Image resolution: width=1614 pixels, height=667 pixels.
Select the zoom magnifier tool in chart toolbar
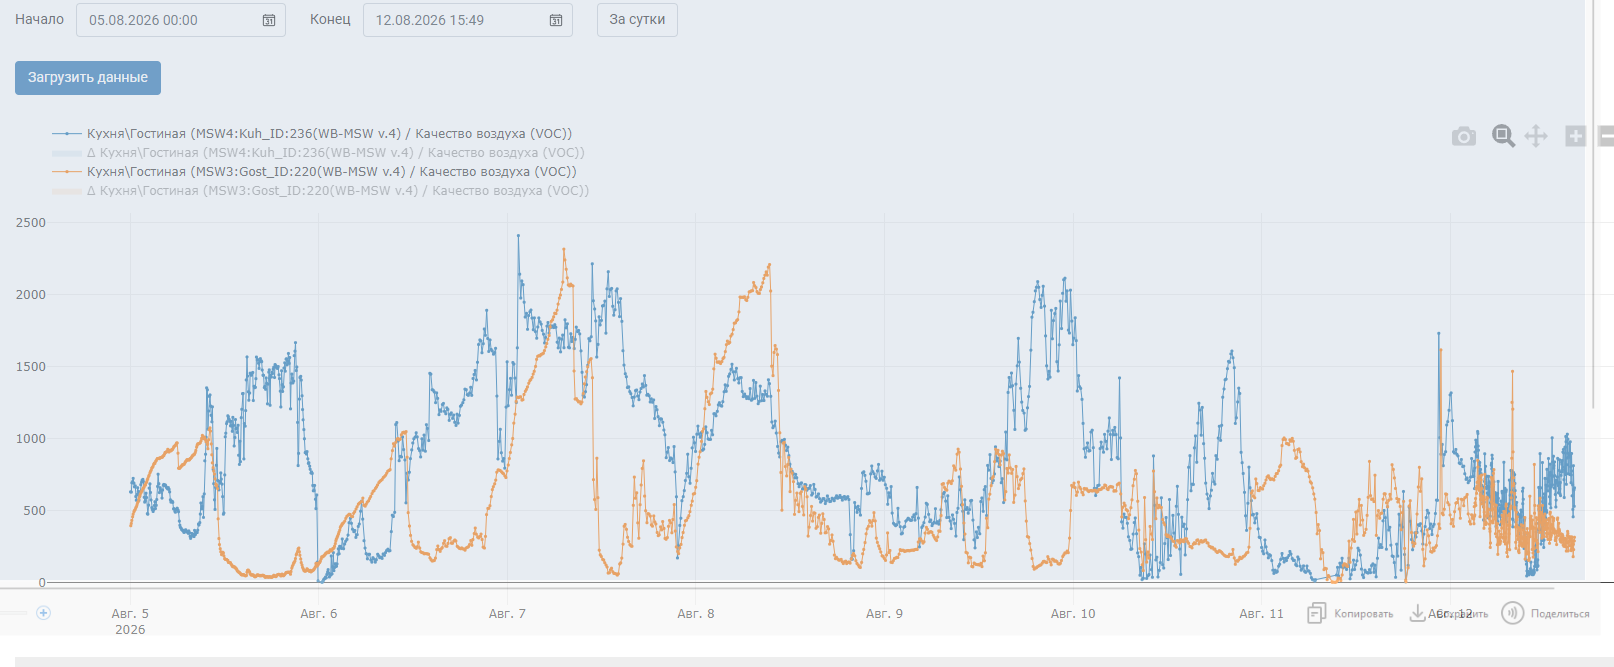click(x=1503, y=136)
